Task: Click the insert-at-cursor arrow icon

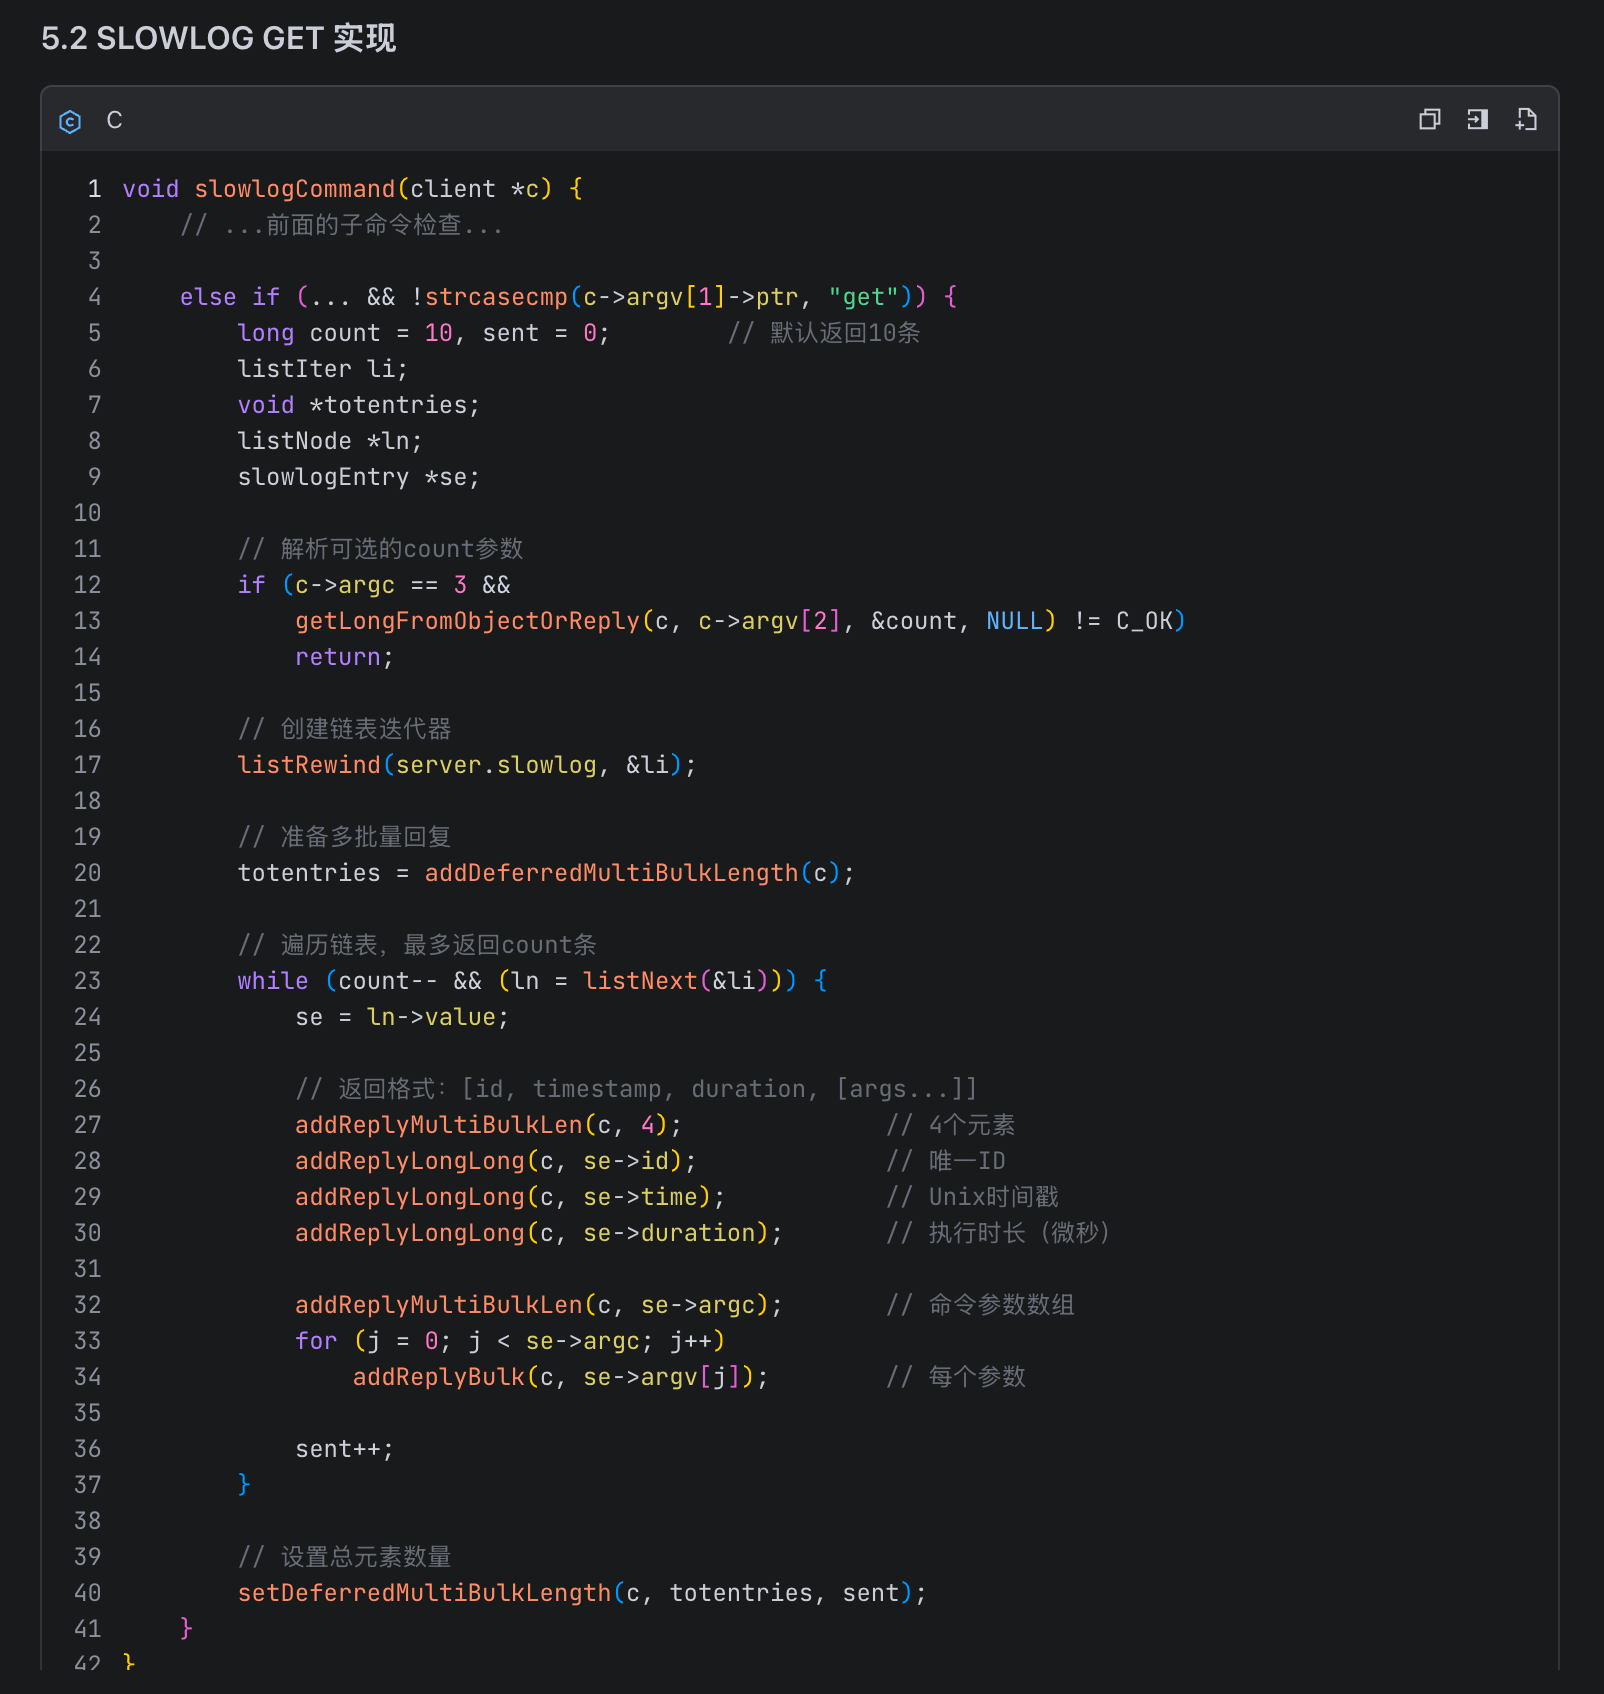Action: tap(1477, 120)
